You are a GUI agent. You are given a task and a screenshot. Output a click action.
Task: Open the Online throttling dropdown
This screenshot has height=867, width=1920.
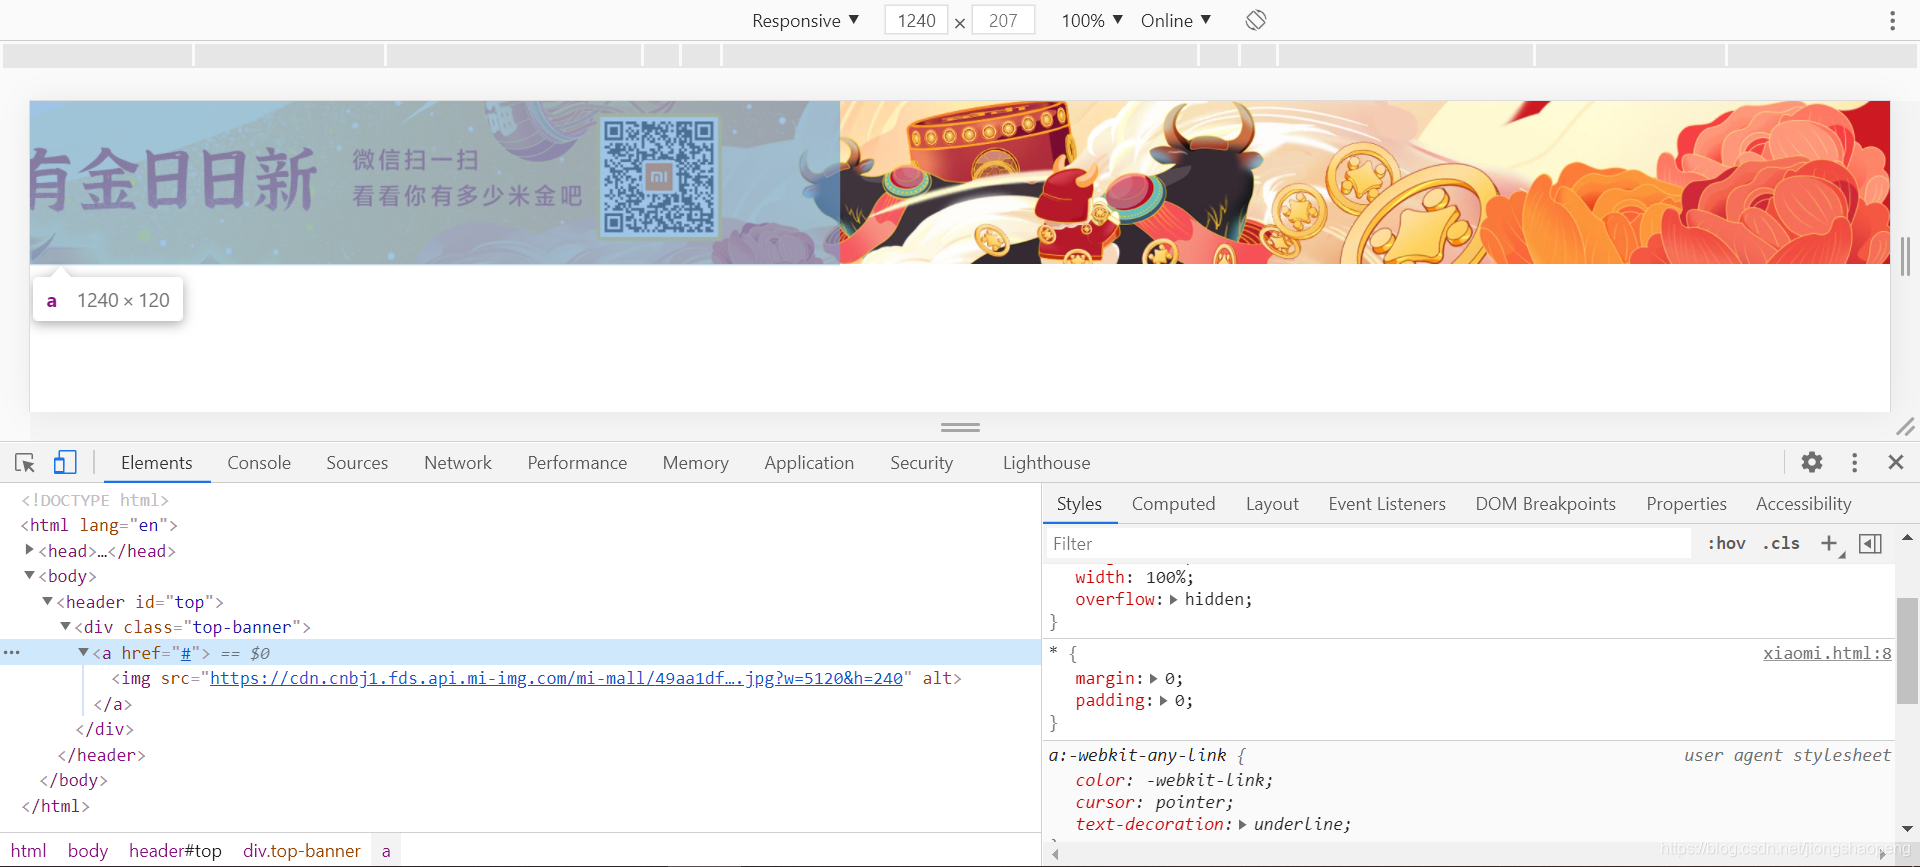[1176, 20]
